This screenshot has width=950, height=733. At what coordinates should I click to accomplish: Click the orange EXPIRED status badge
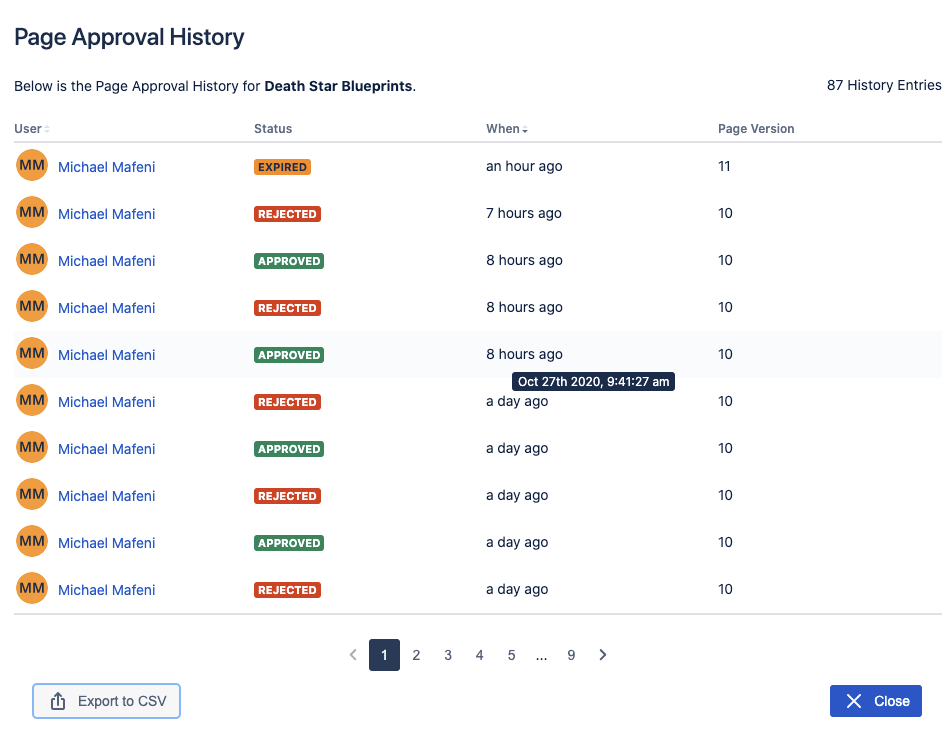coord(282,167)
